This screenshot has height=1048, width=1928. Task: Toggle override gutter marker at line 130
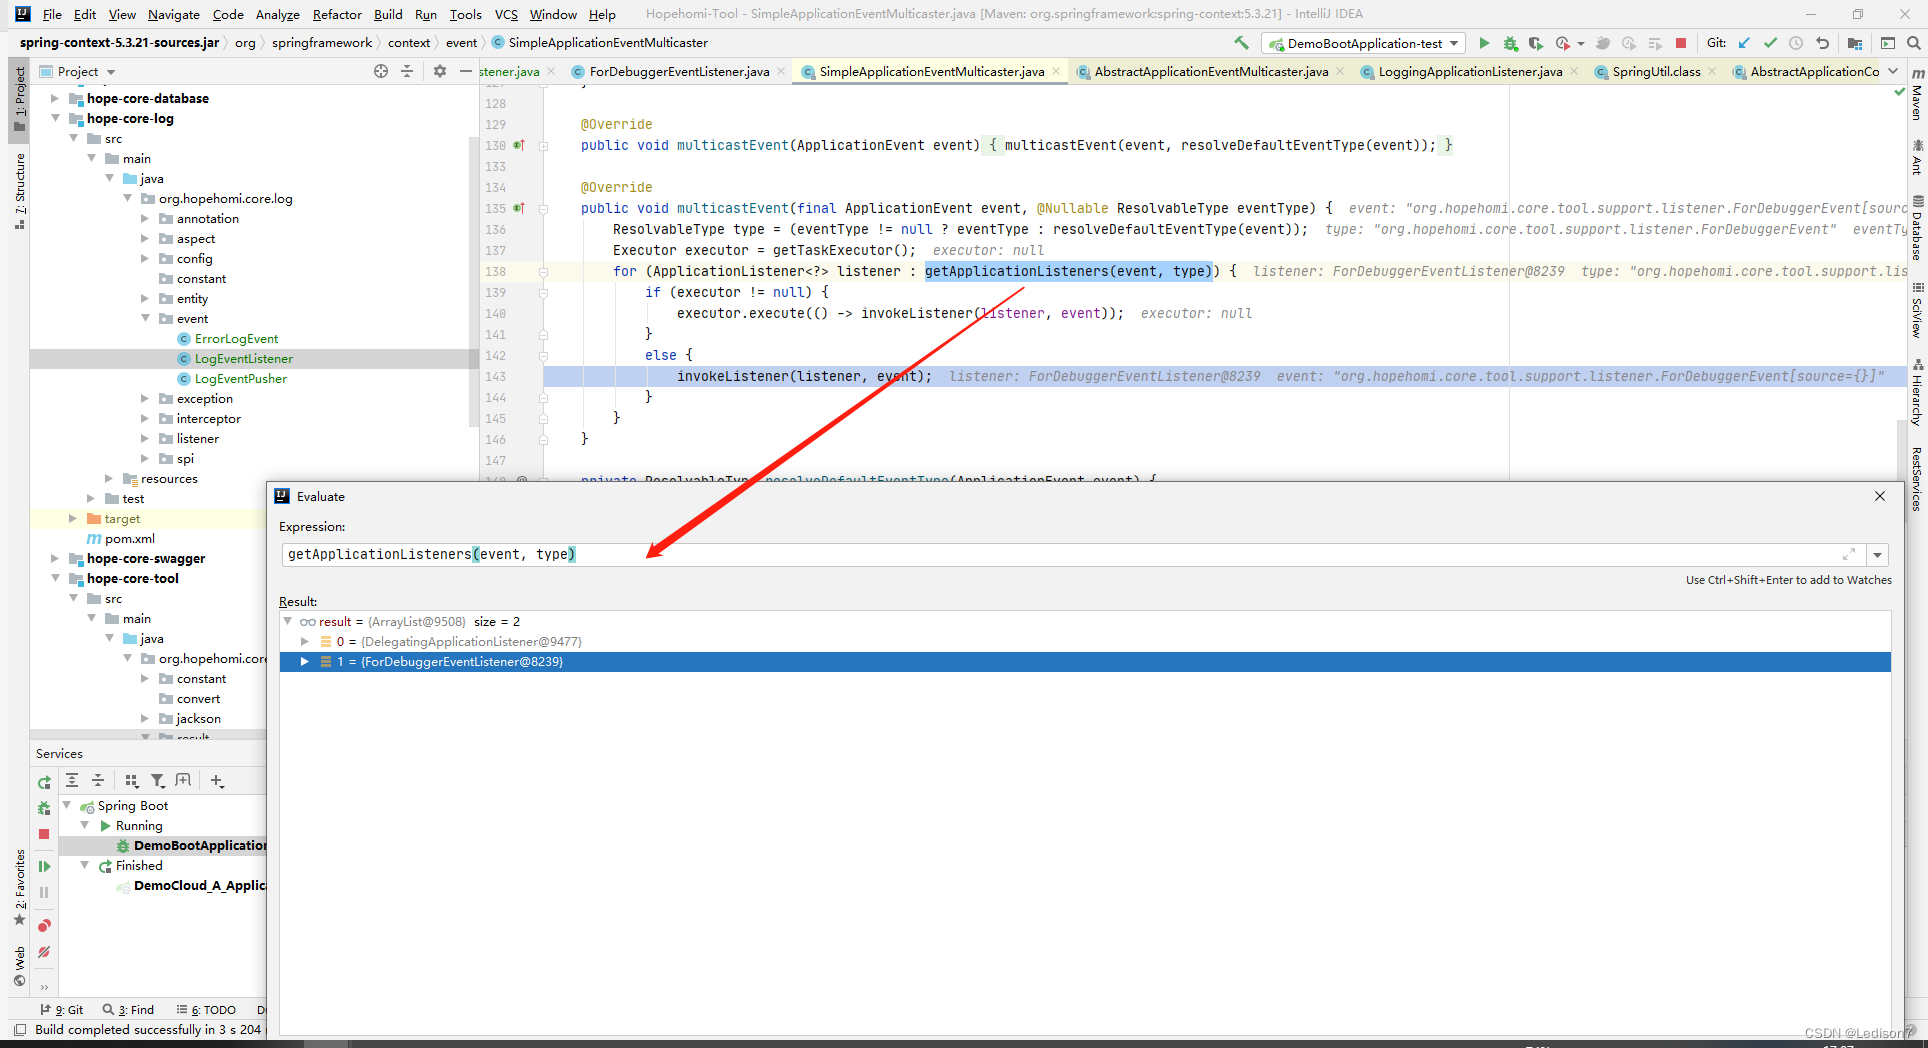[x=519, y=145]
